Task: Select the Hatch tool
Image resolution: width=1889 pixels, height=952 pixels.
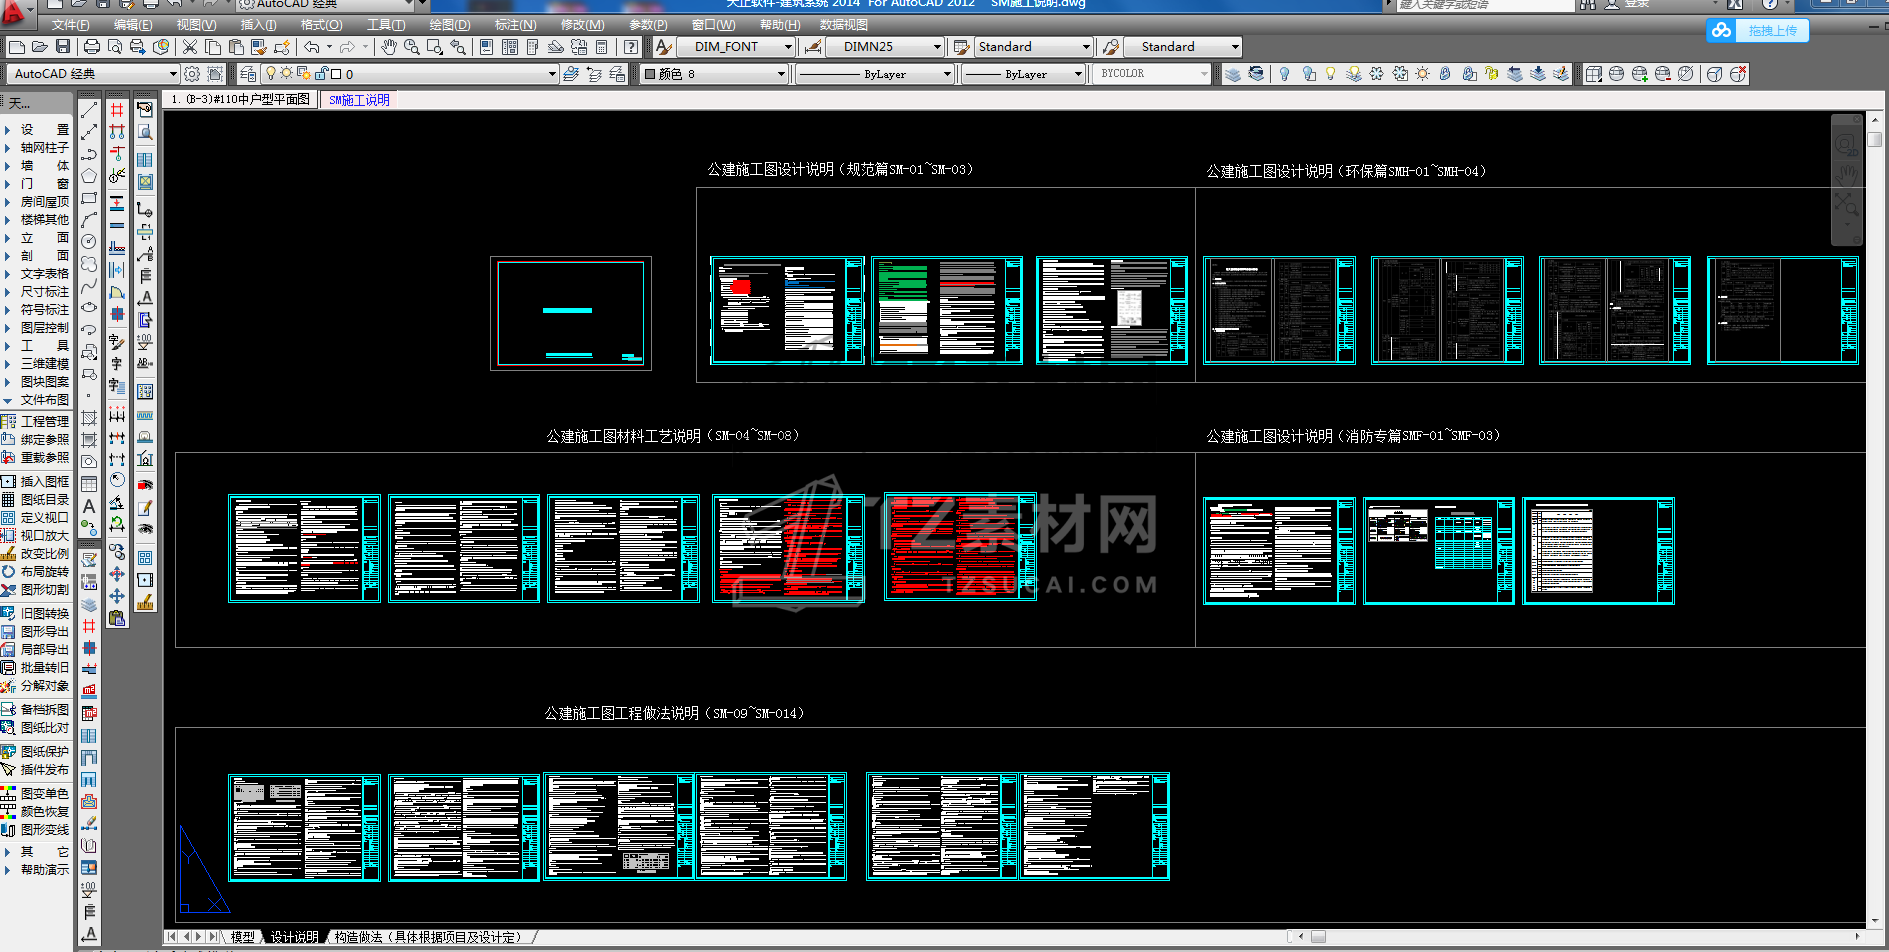Action: point(89,418)
